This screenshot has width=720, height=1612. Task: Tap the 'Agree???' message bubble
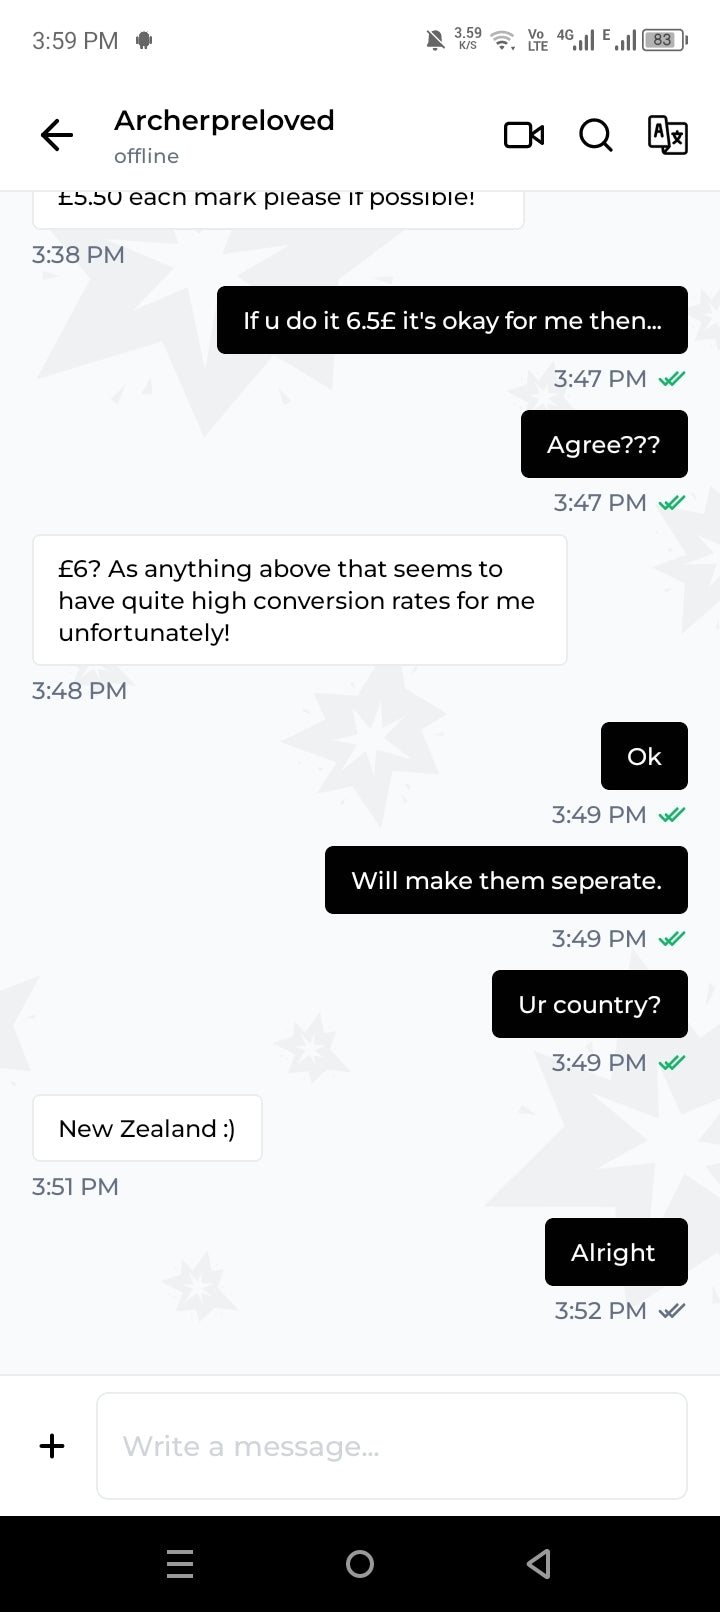[604, 444]
